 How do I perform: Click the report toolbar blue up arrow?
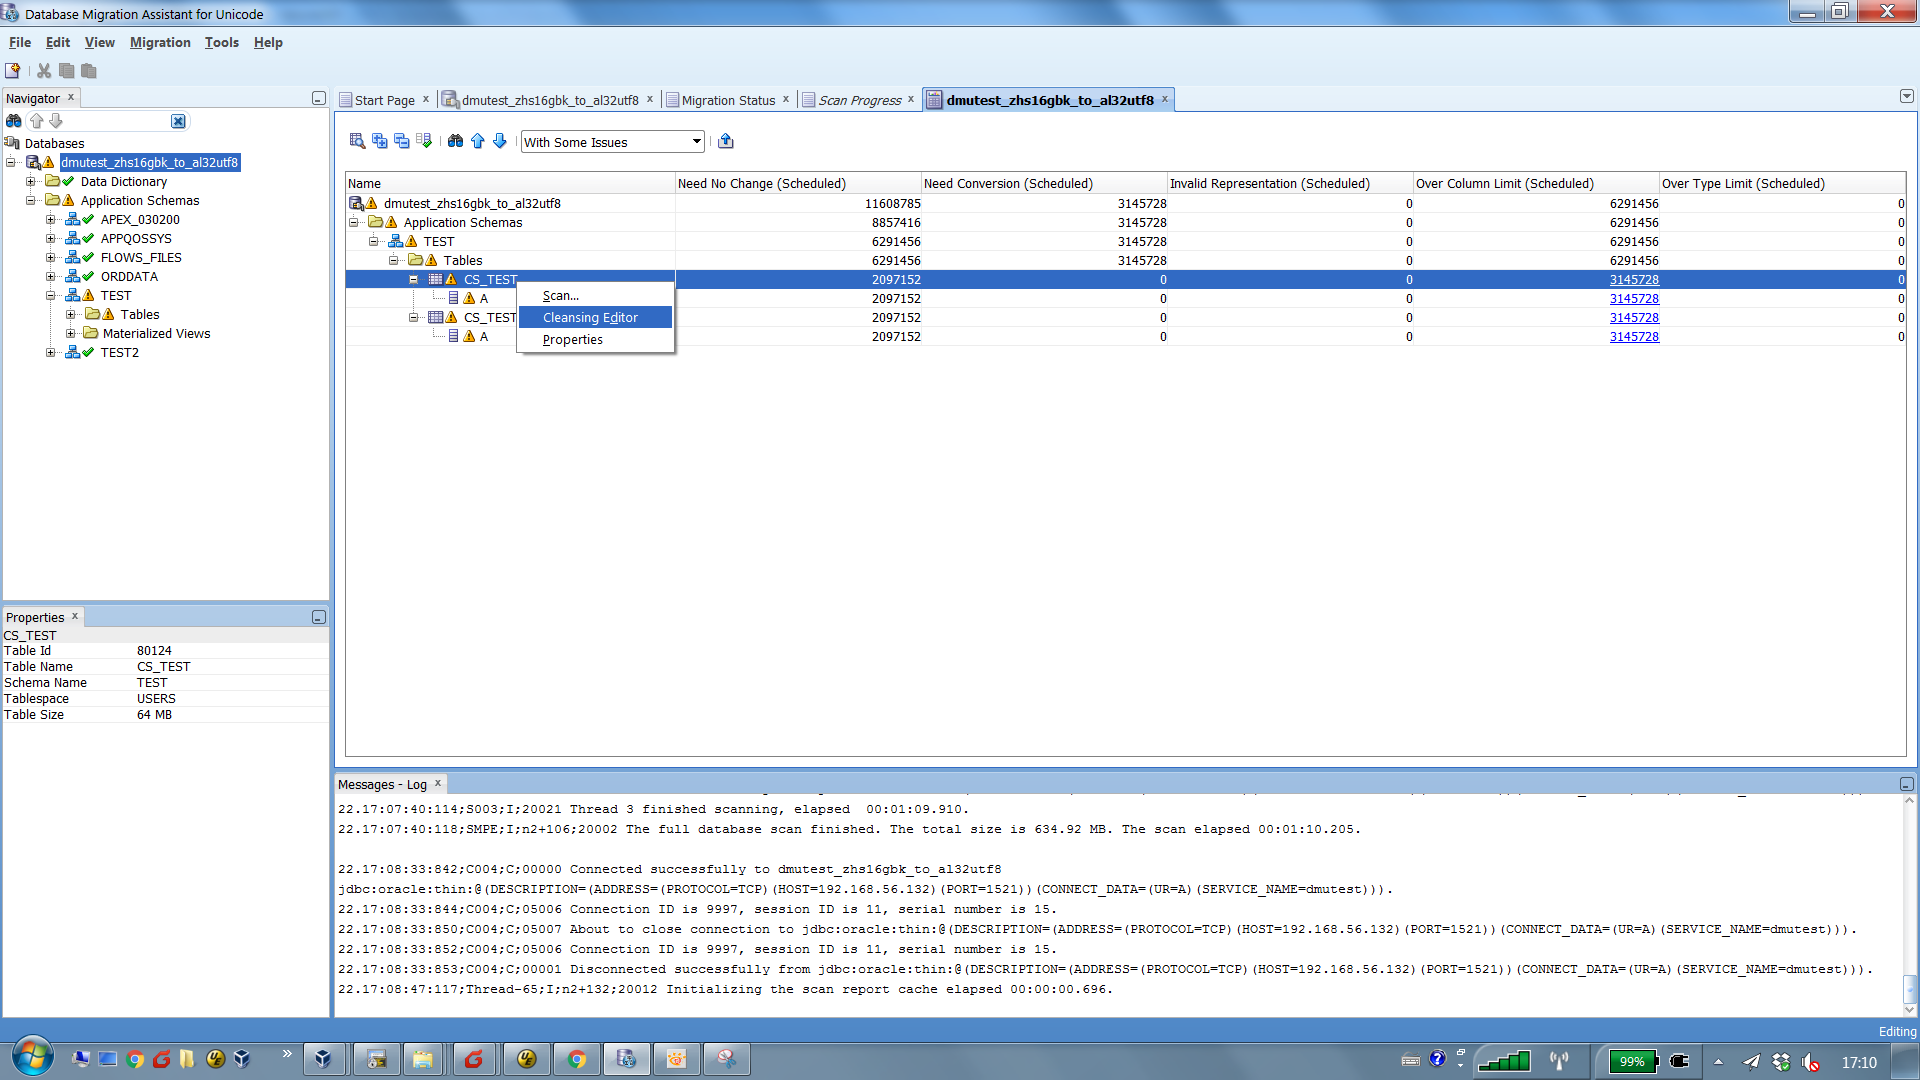point(478,141)
